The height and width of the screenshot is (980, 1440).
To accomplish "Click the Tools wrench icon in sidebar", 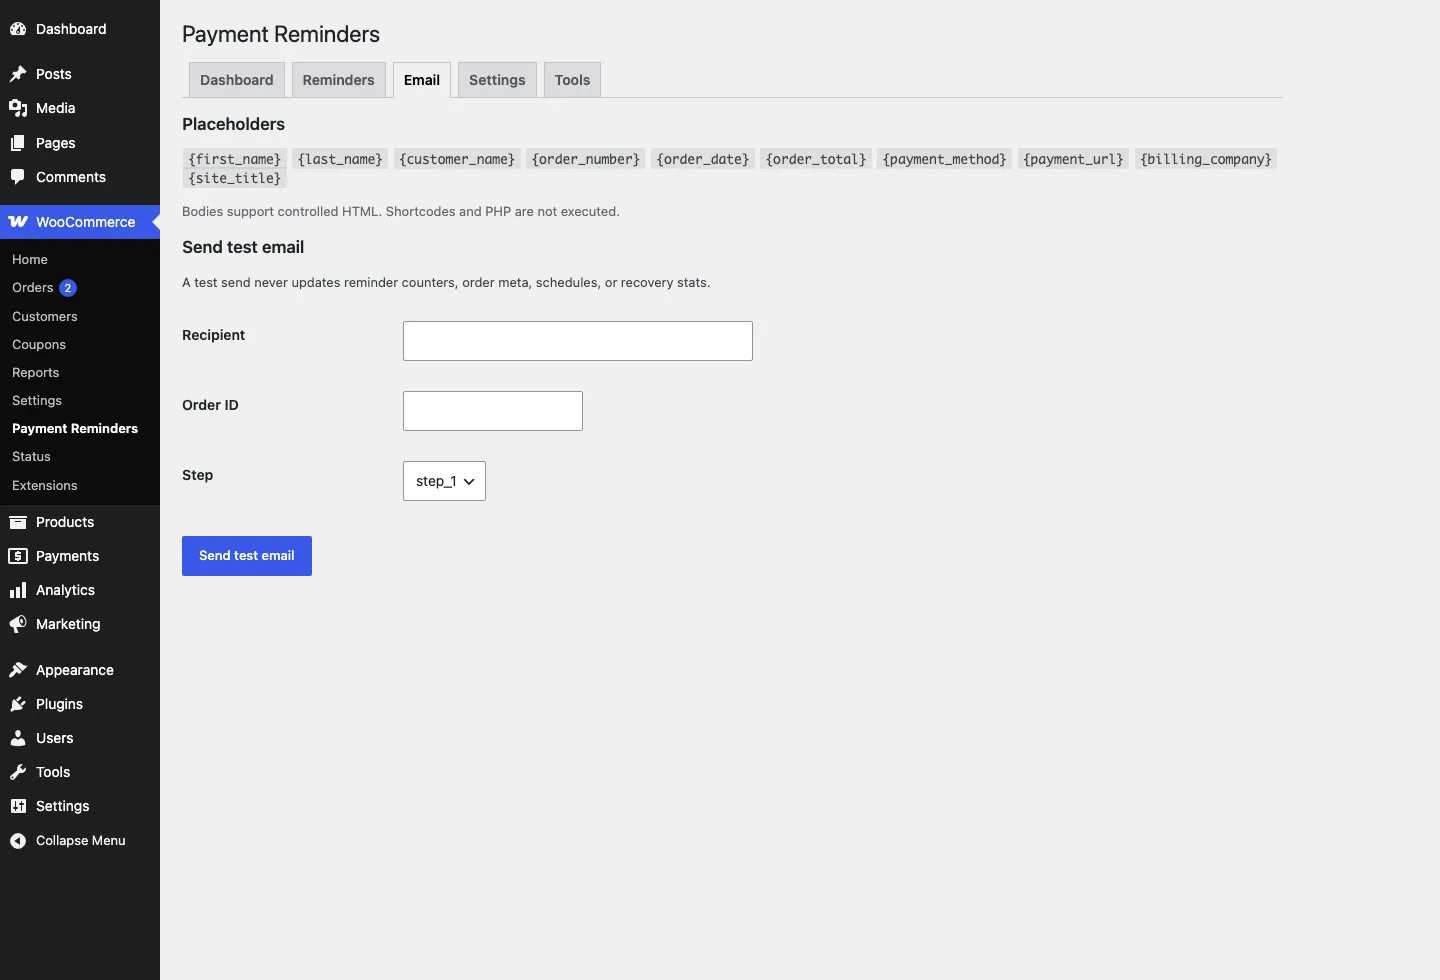I will click(x=18, y=772).
